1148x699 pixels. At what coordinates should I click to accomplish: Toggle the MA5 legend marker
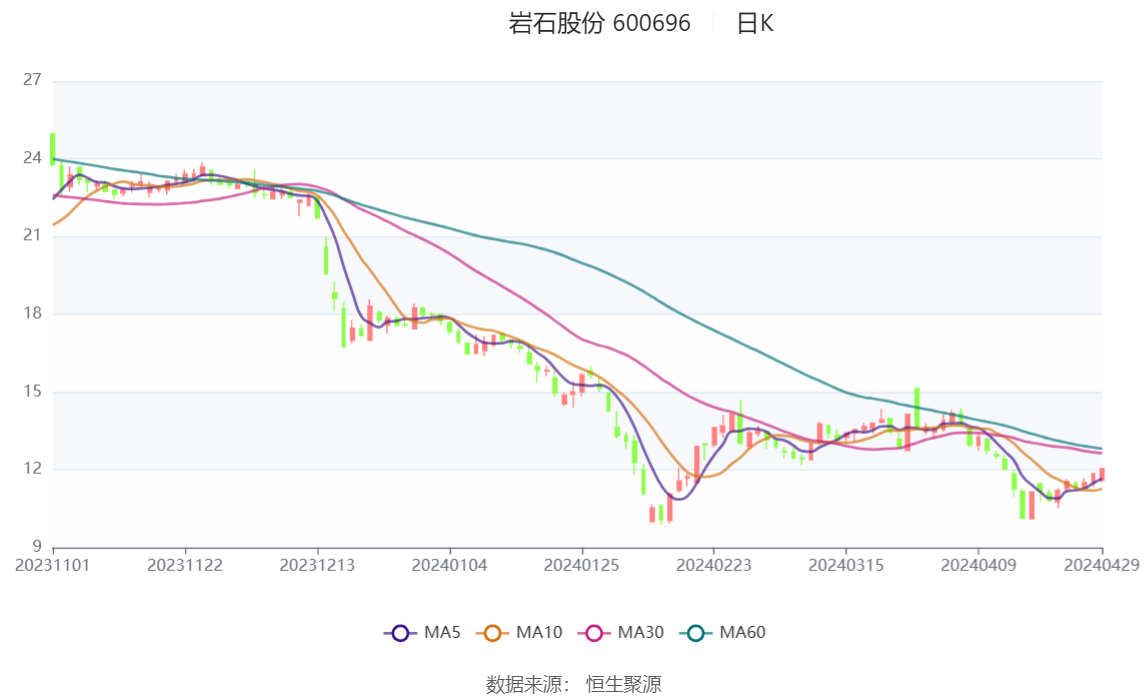pos(400,633)
